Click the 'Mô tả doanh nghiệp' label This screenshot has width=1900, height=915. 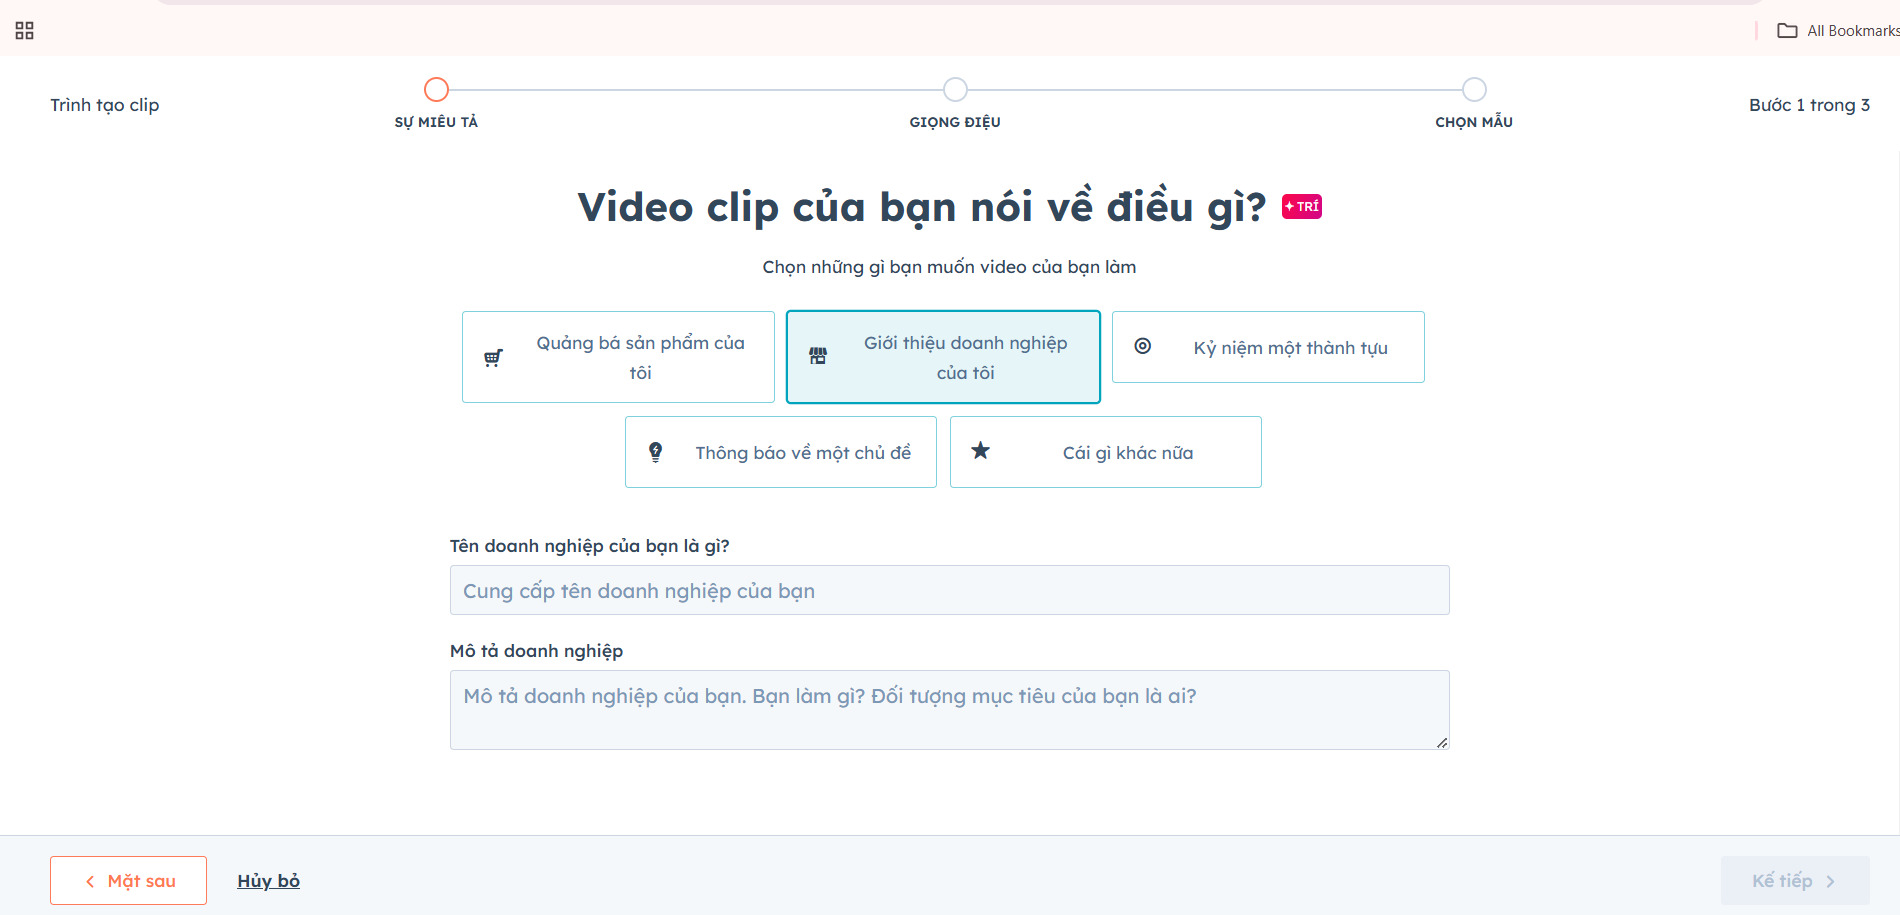(x=536, y=651)
